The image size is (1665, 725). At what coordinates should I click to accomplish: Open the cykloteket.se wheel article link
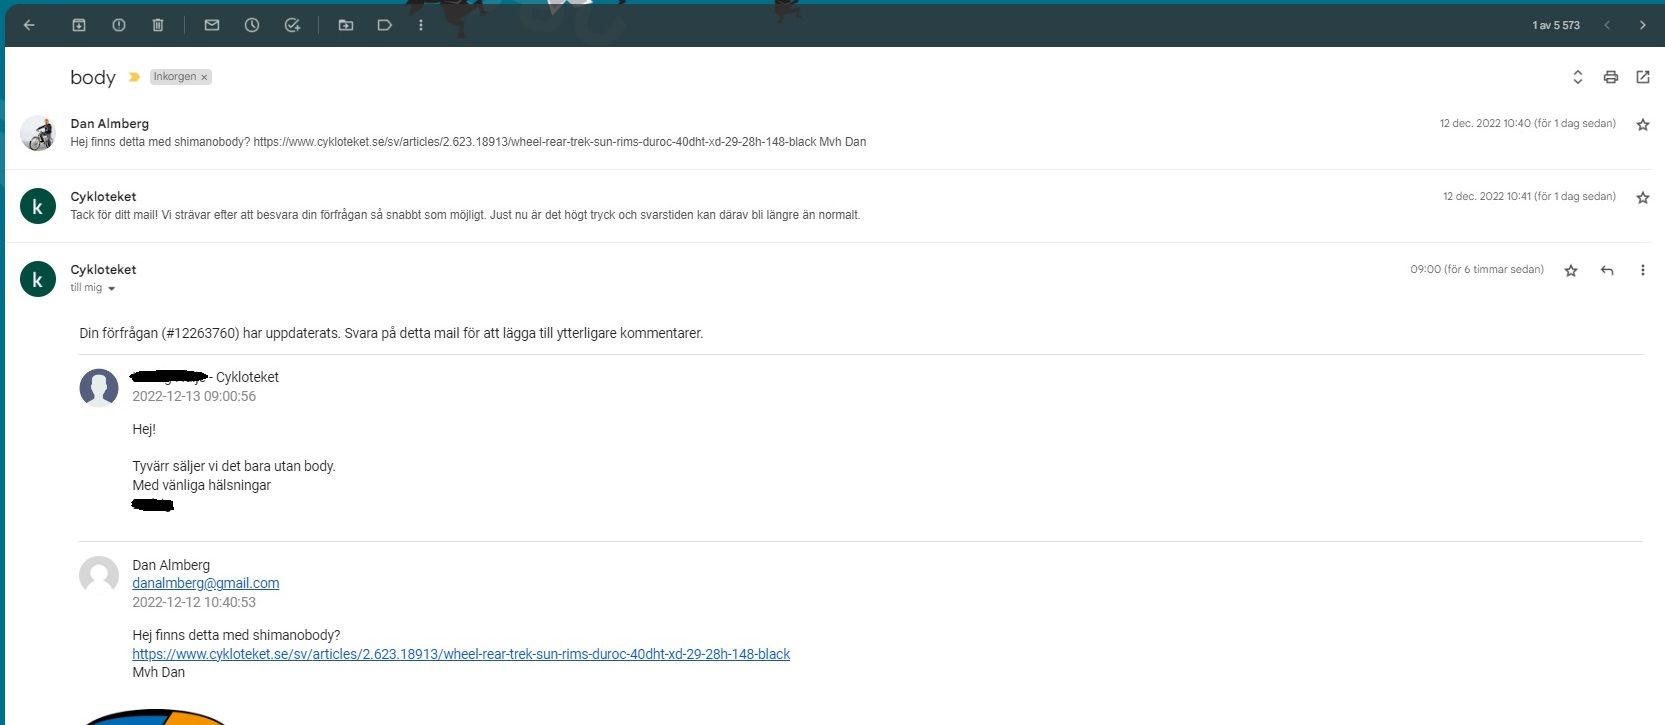click(x=461, y=654)
